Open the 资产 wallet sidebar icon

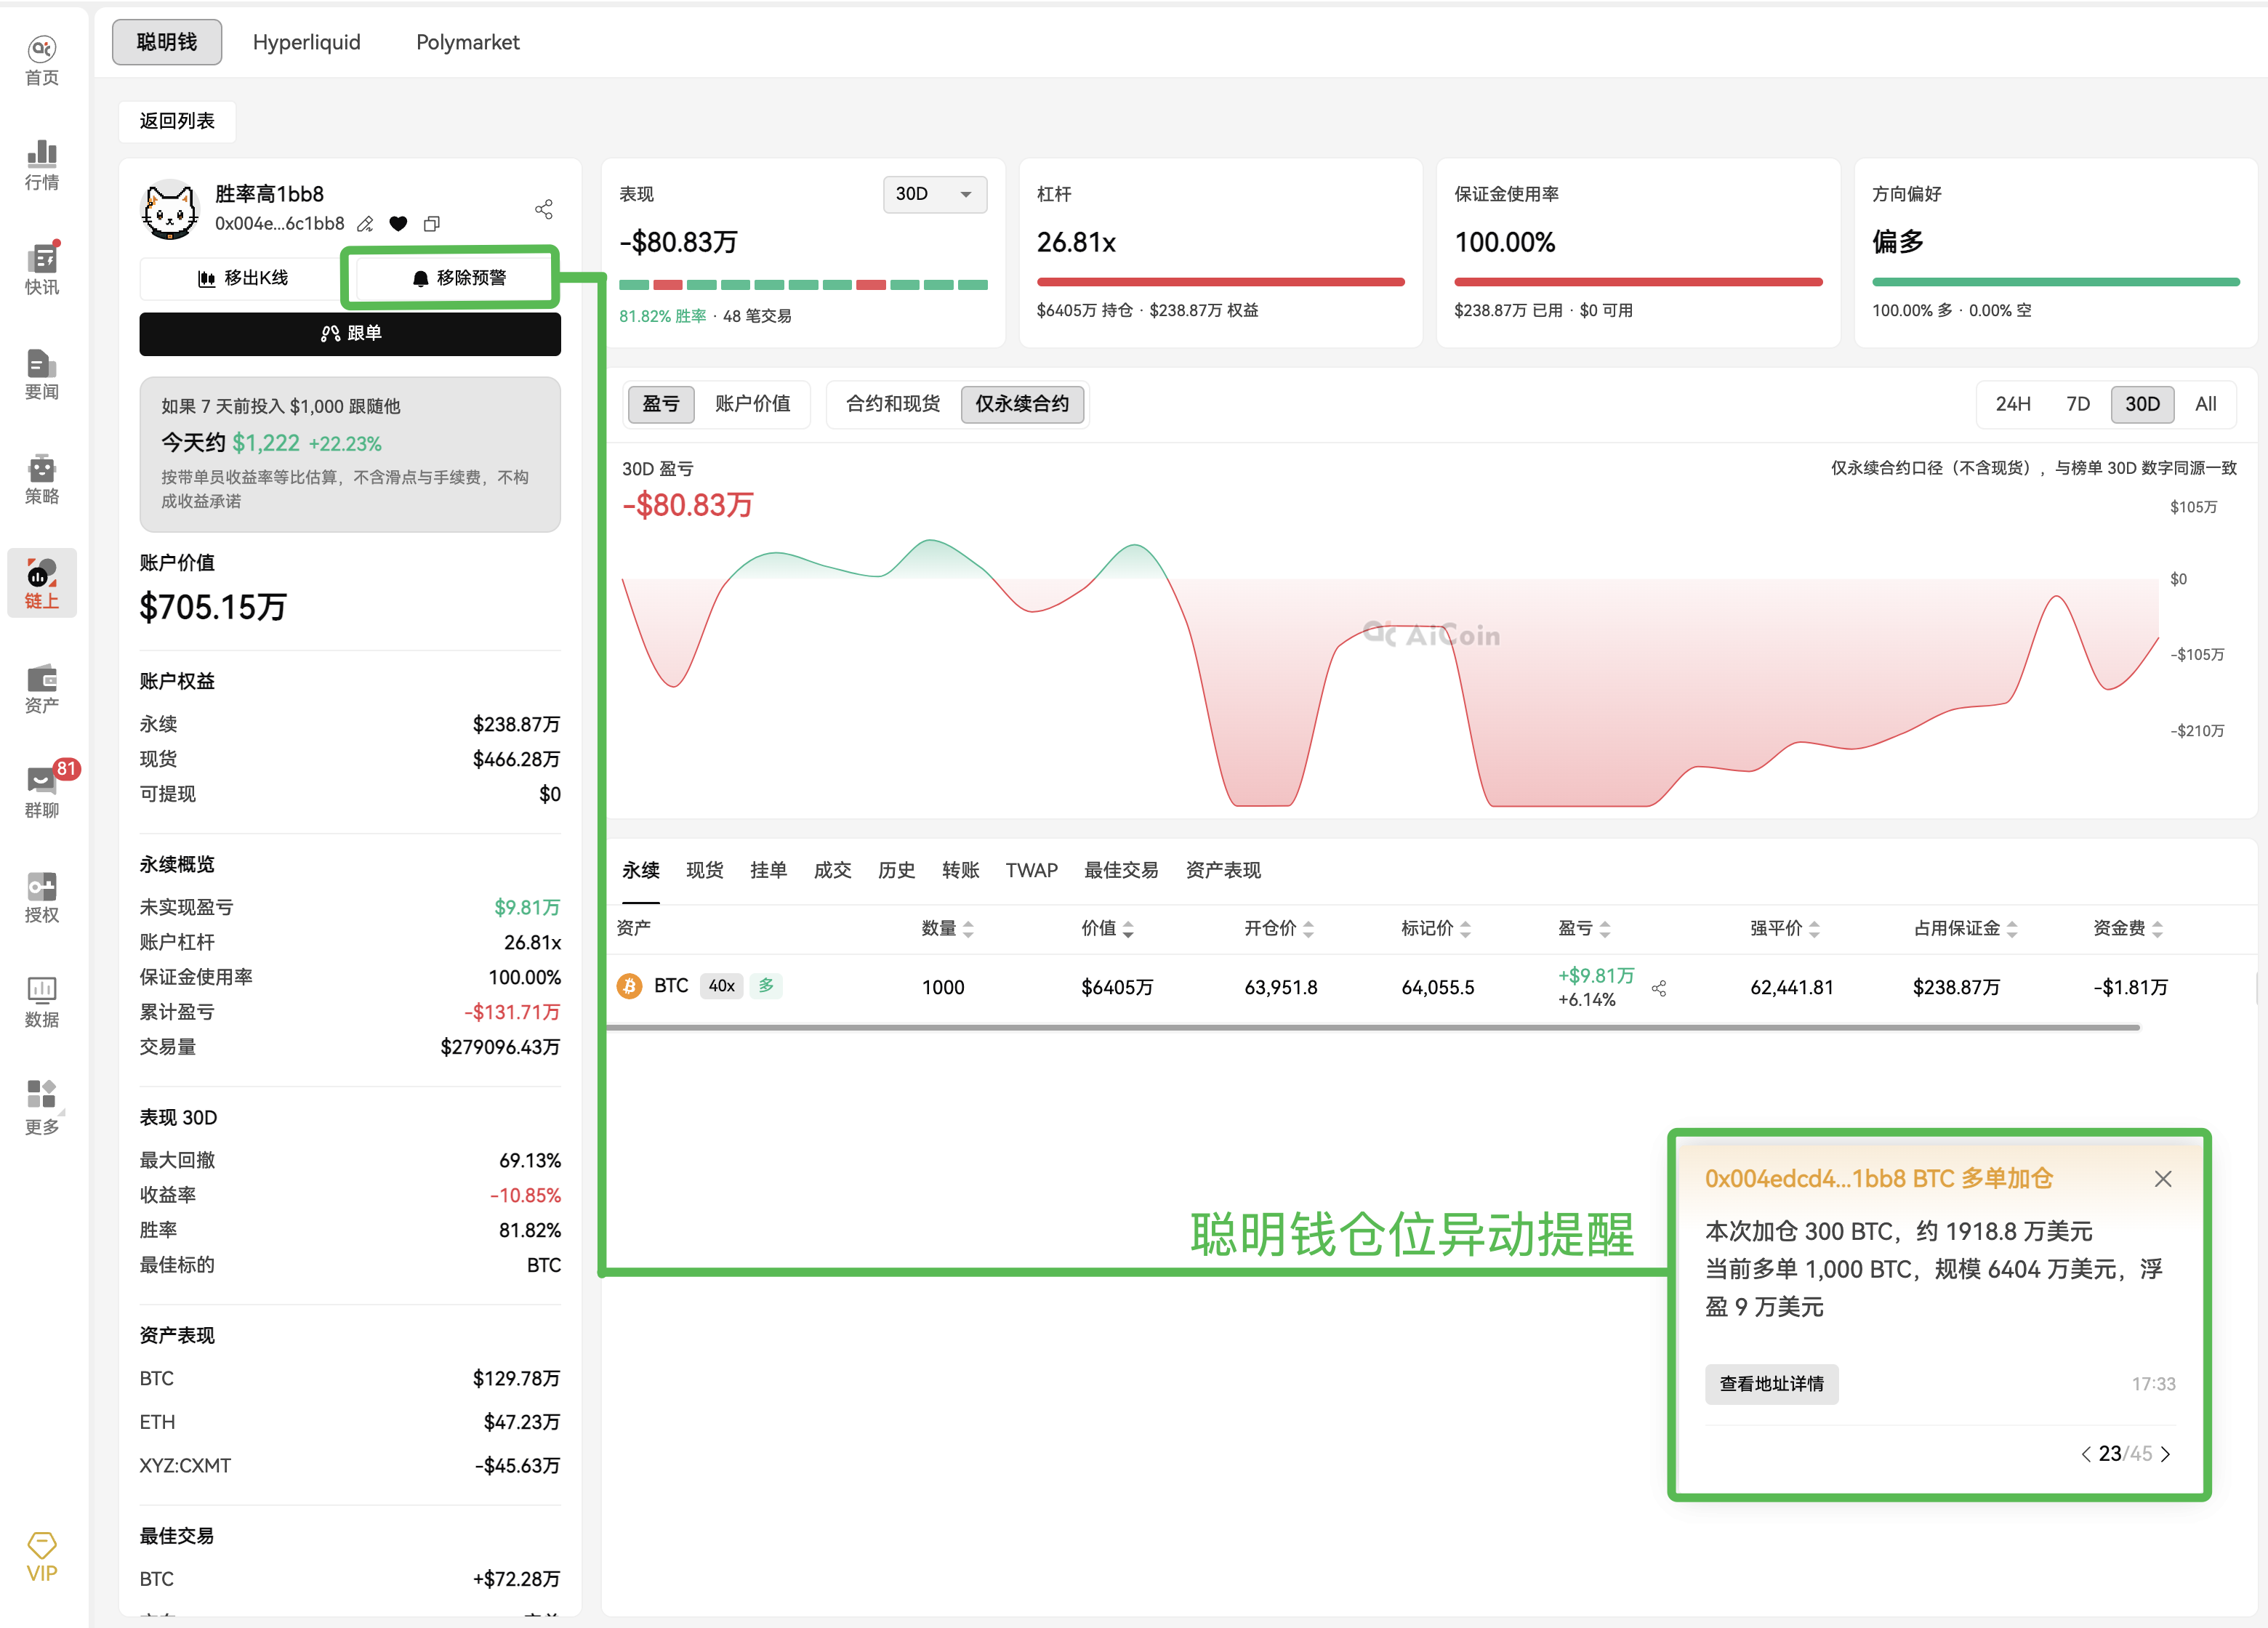(41, 688)
